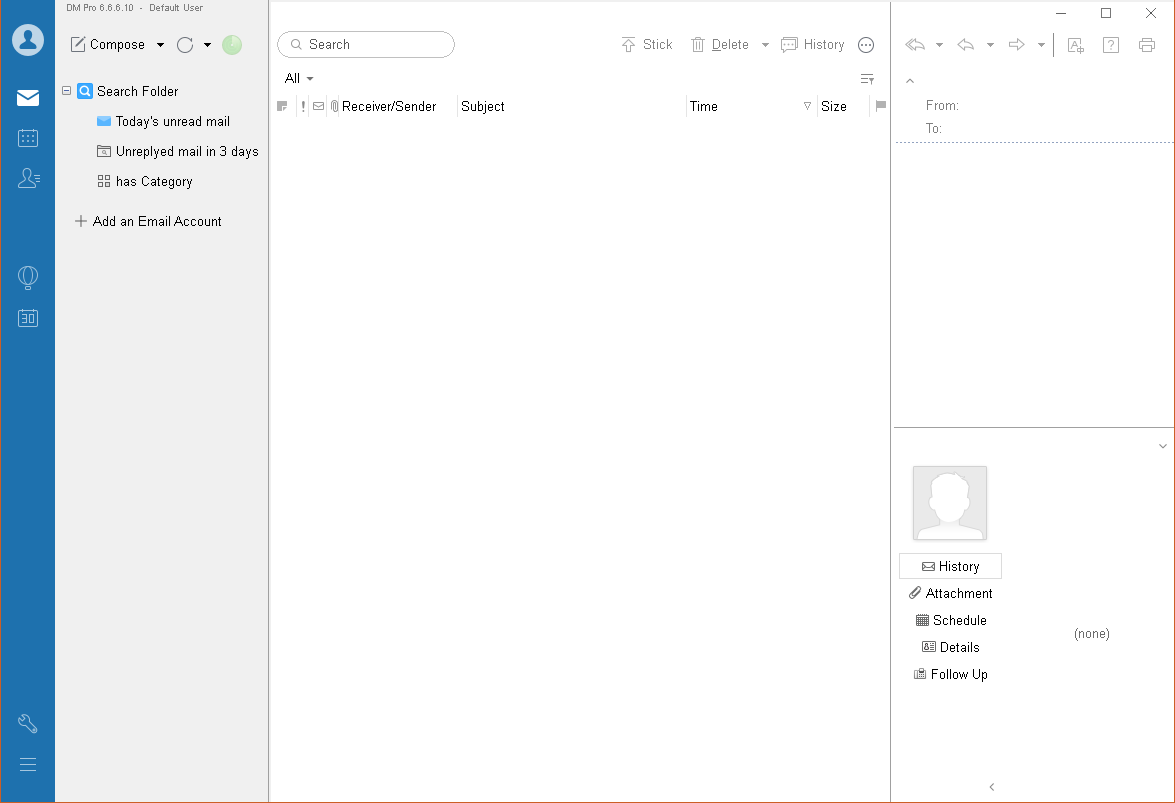Sort by the sticky note column
The height and width of the screenshot is (803, 1175).
(x=283, y=106)
